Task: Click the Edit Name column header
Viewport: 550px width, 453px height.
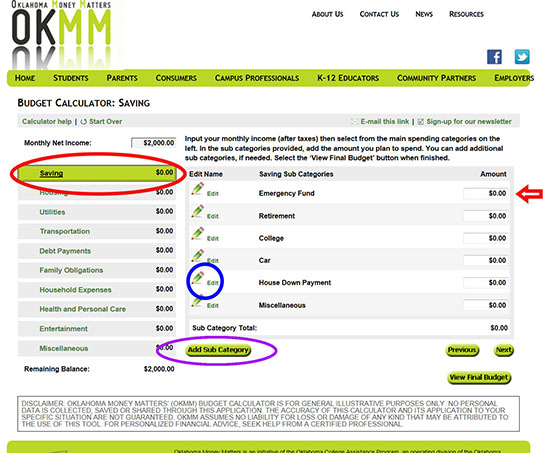Action: [x=206, y=174]
